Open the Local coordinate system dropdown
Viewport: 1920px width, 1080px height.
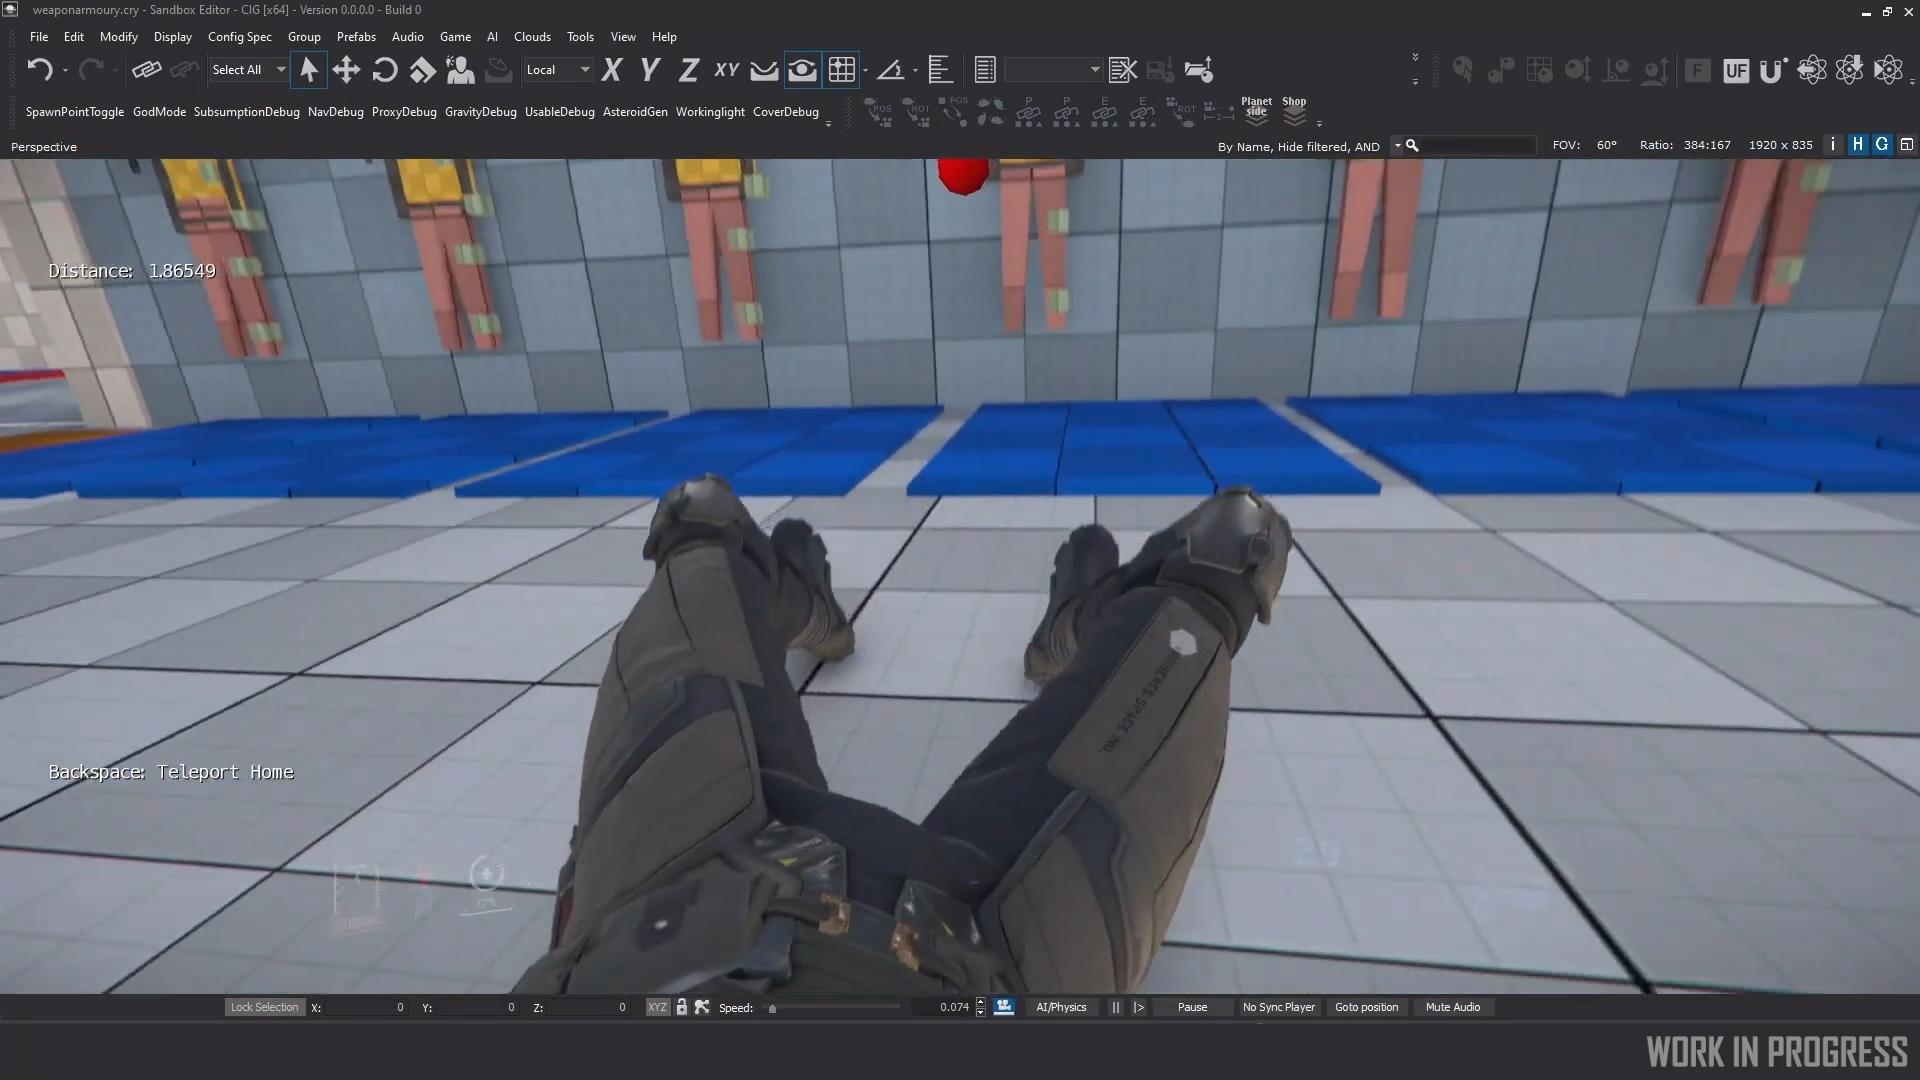(585, 70)
